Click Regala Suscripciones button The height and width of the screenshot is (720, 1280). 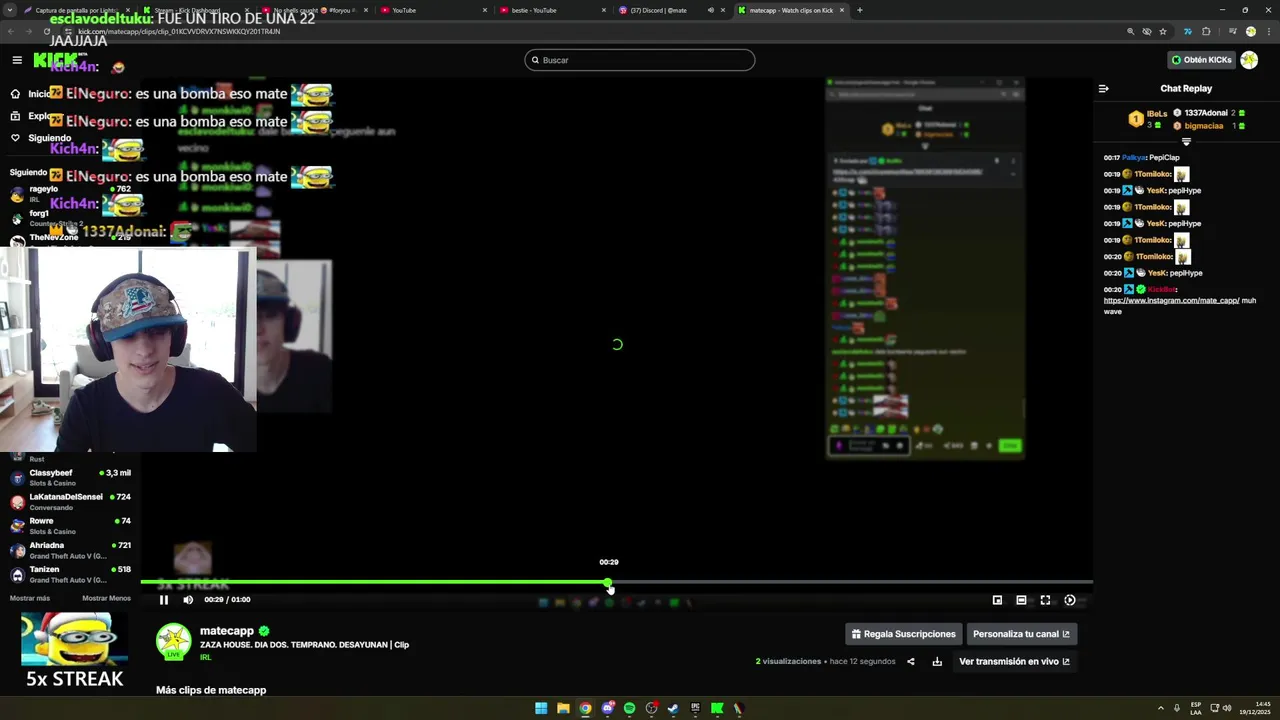[904, 634]
